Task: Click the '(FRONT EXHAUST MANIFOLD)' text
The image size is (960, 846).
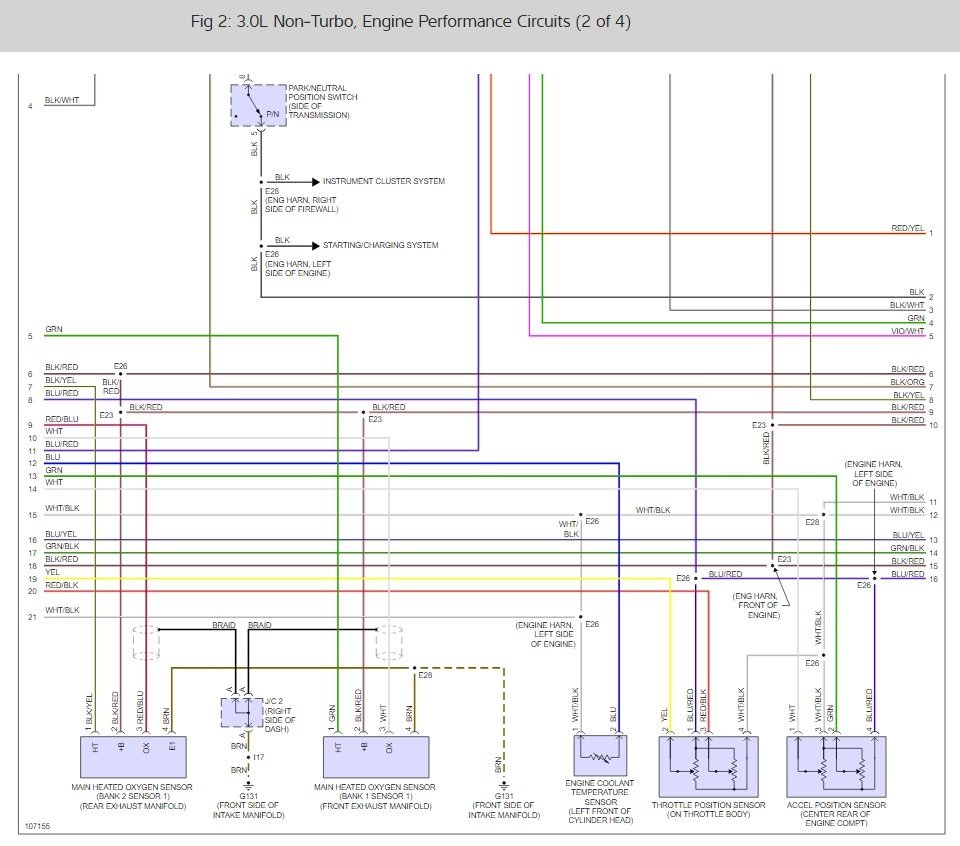Action: click(x=376, y=806)
